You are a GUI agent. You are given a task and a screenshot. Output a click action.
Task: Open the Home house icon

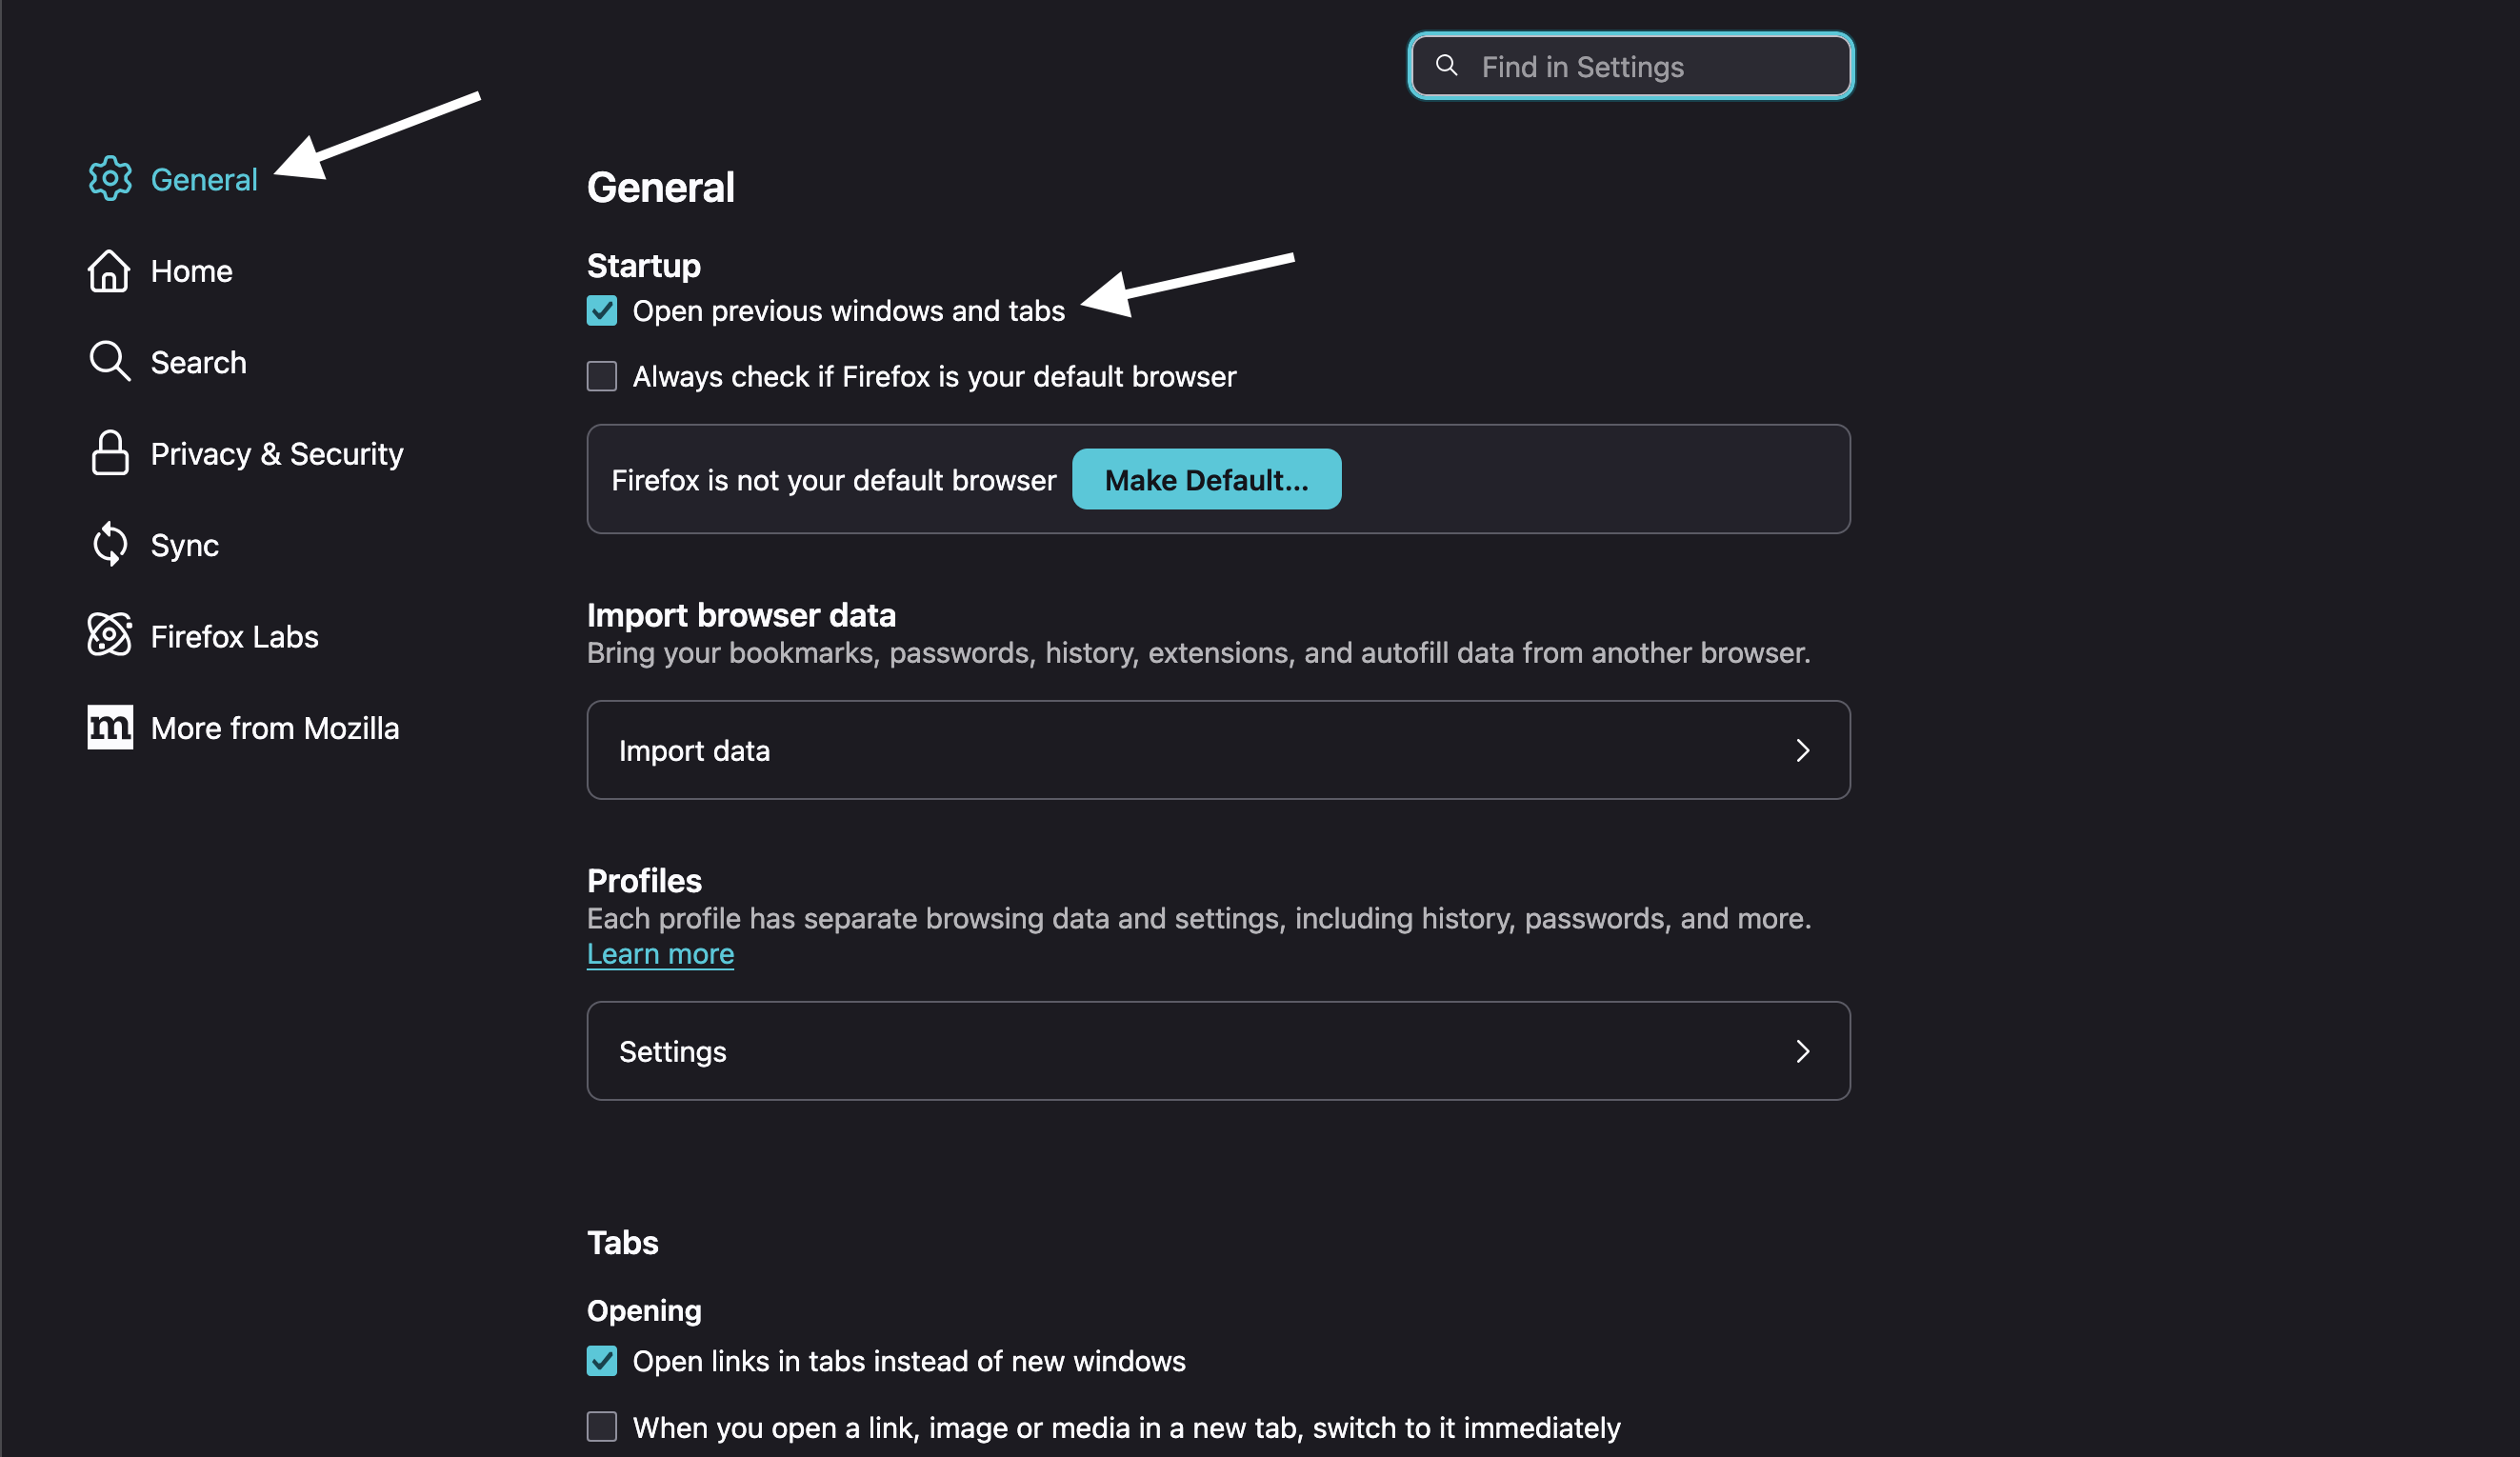[109, 271]
